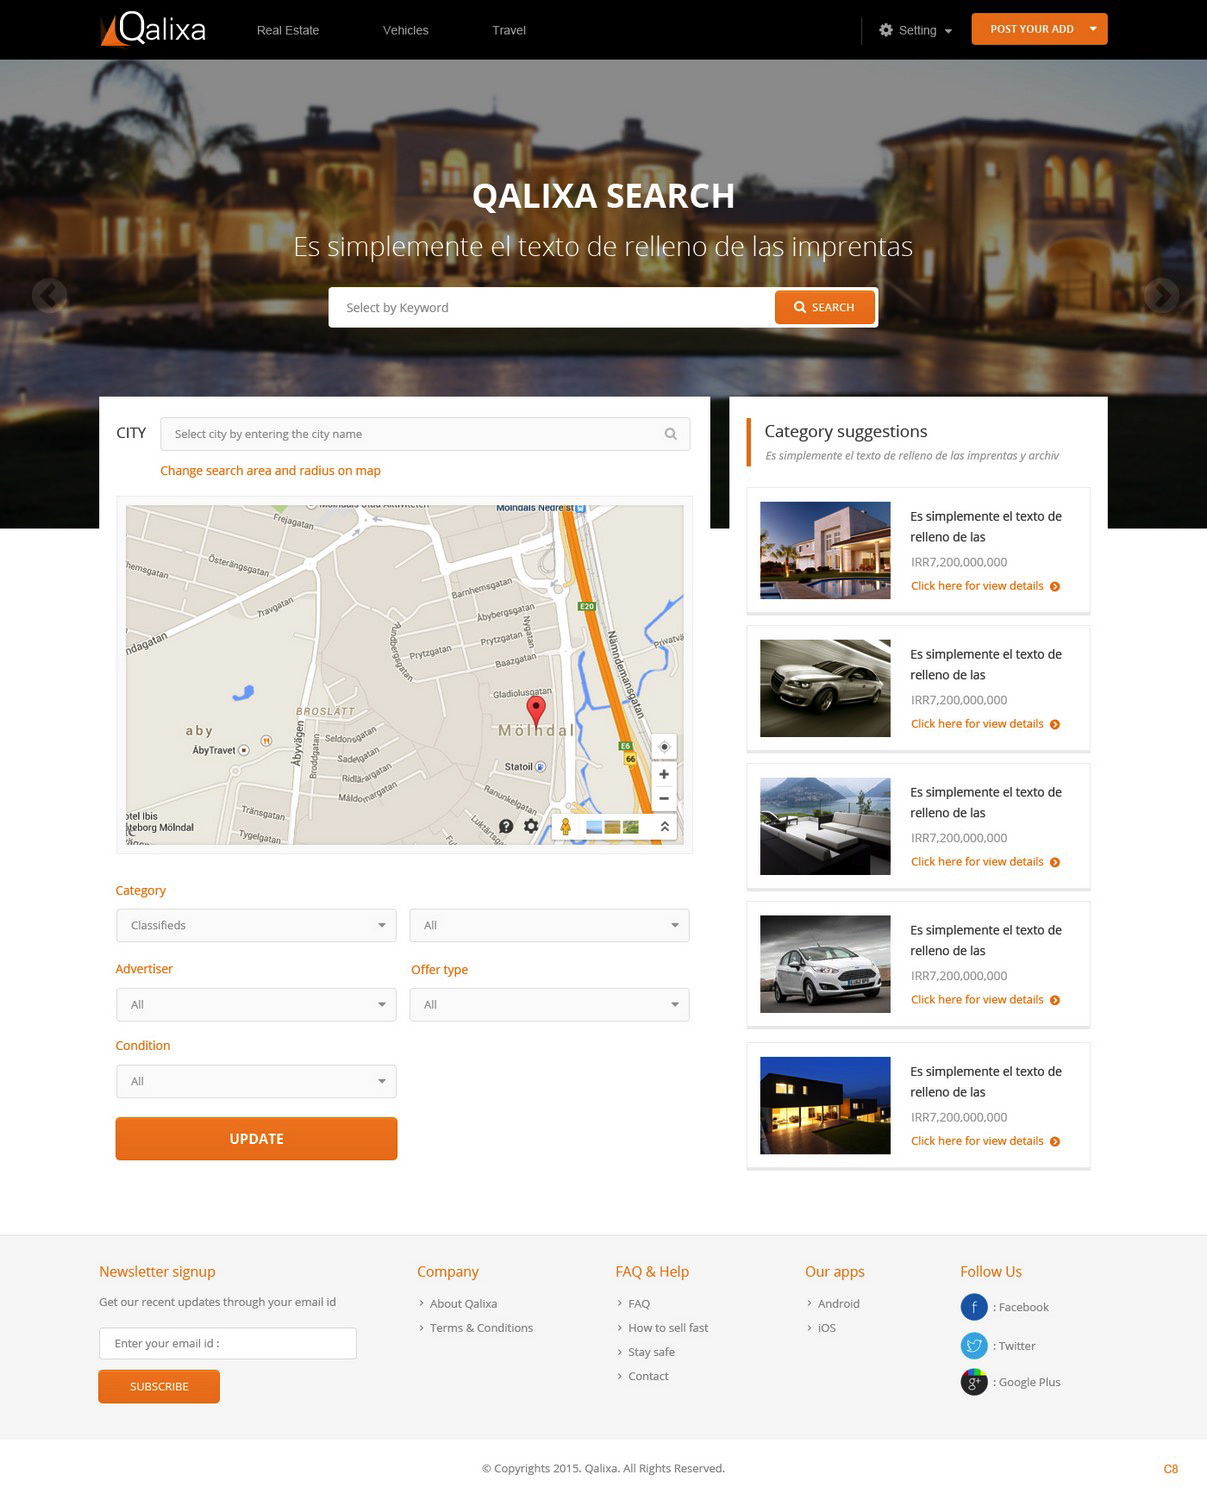Click the UPDATE button
The width and height of the screenshot is (1207, 1500).
tap(256, 1139)
